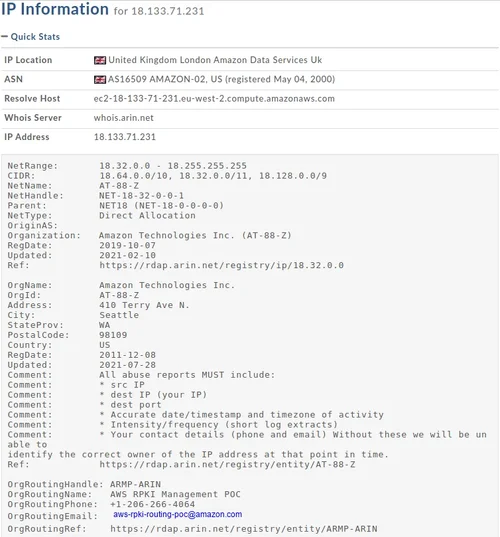Click the CIDR value 18.64.0.0/10 line
This screenshot has height=537, width=500.
pyautogui.click(x=213, y=176)
